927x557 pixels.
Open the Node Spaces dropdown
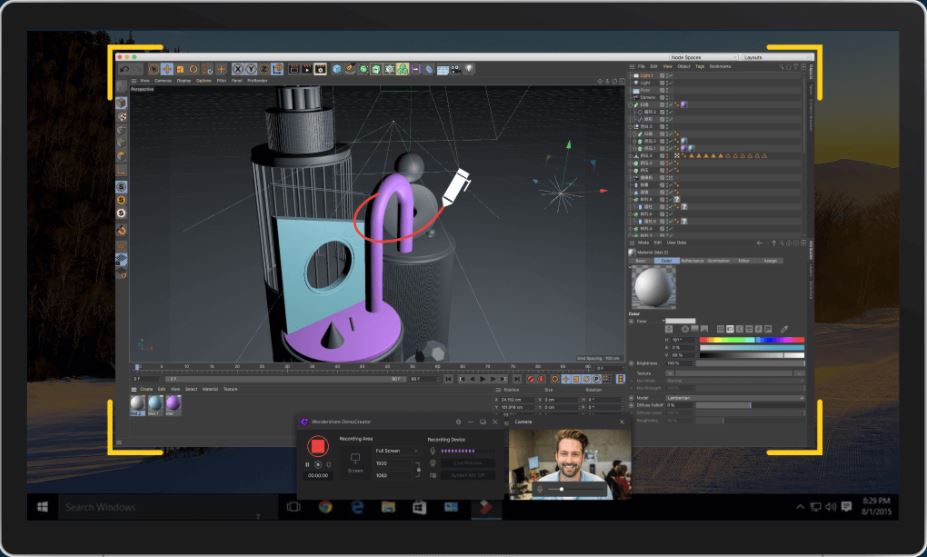coord(704,57)
